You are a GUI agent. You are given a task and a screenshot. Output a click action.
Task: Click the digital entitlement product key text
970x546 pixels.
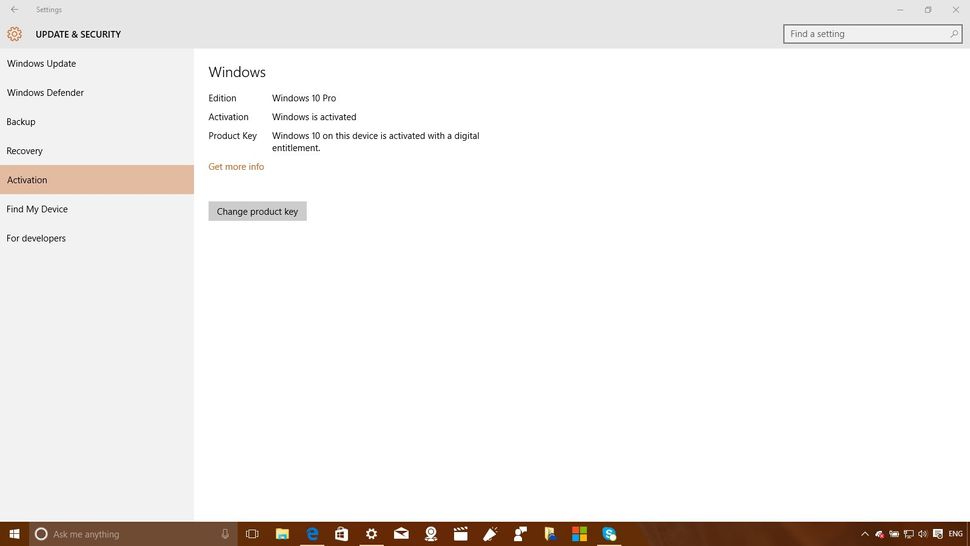pos(376,142)
